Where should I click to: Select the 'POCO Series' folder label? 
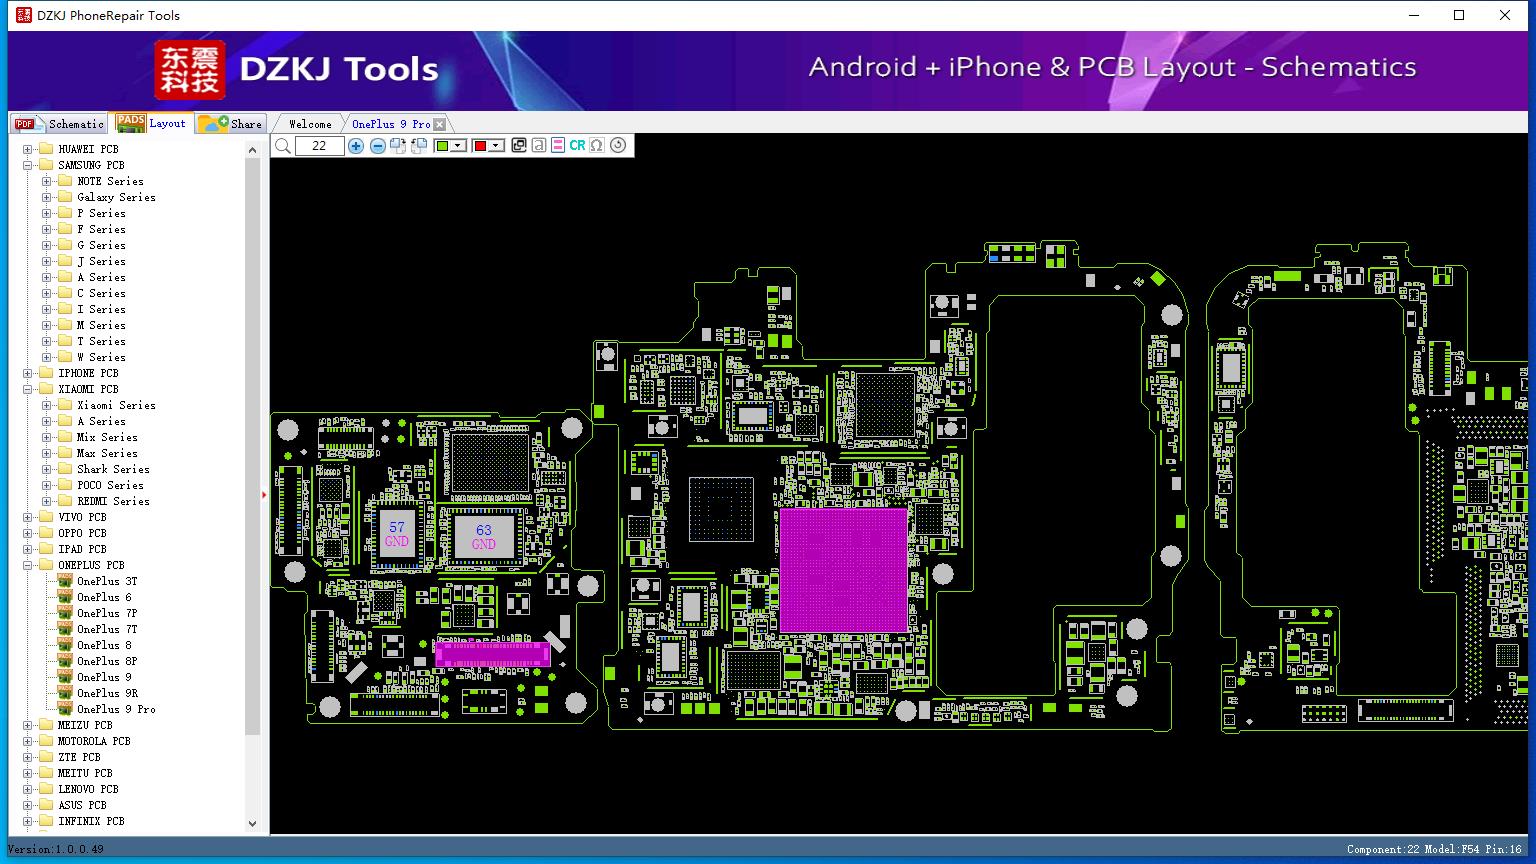110,485
